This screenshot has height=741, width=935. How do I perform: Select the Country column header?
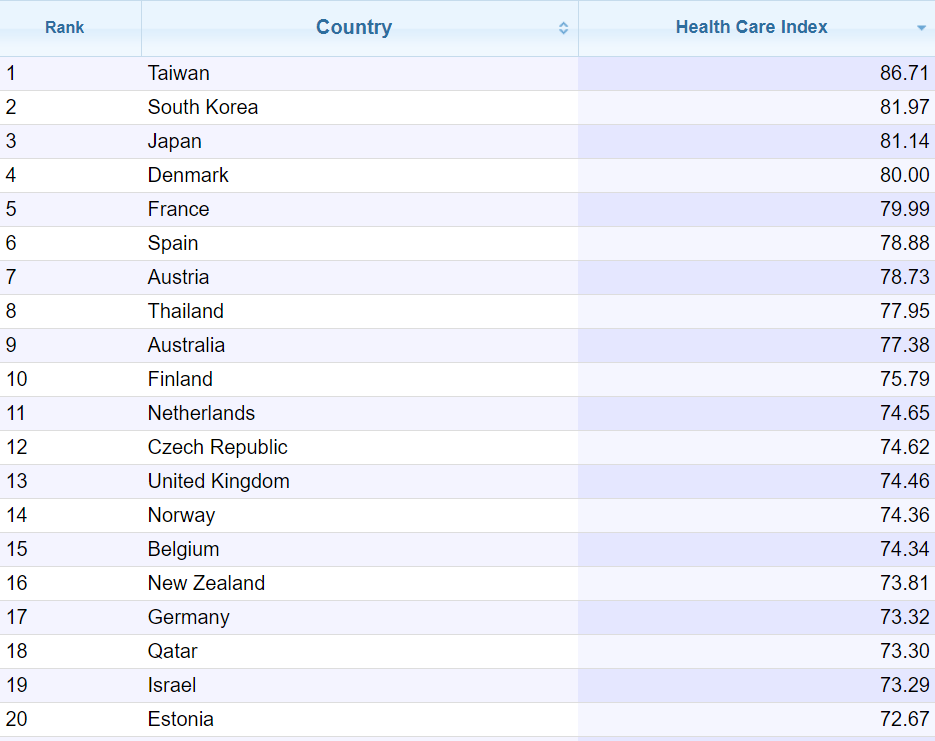(x=354, y=27)
